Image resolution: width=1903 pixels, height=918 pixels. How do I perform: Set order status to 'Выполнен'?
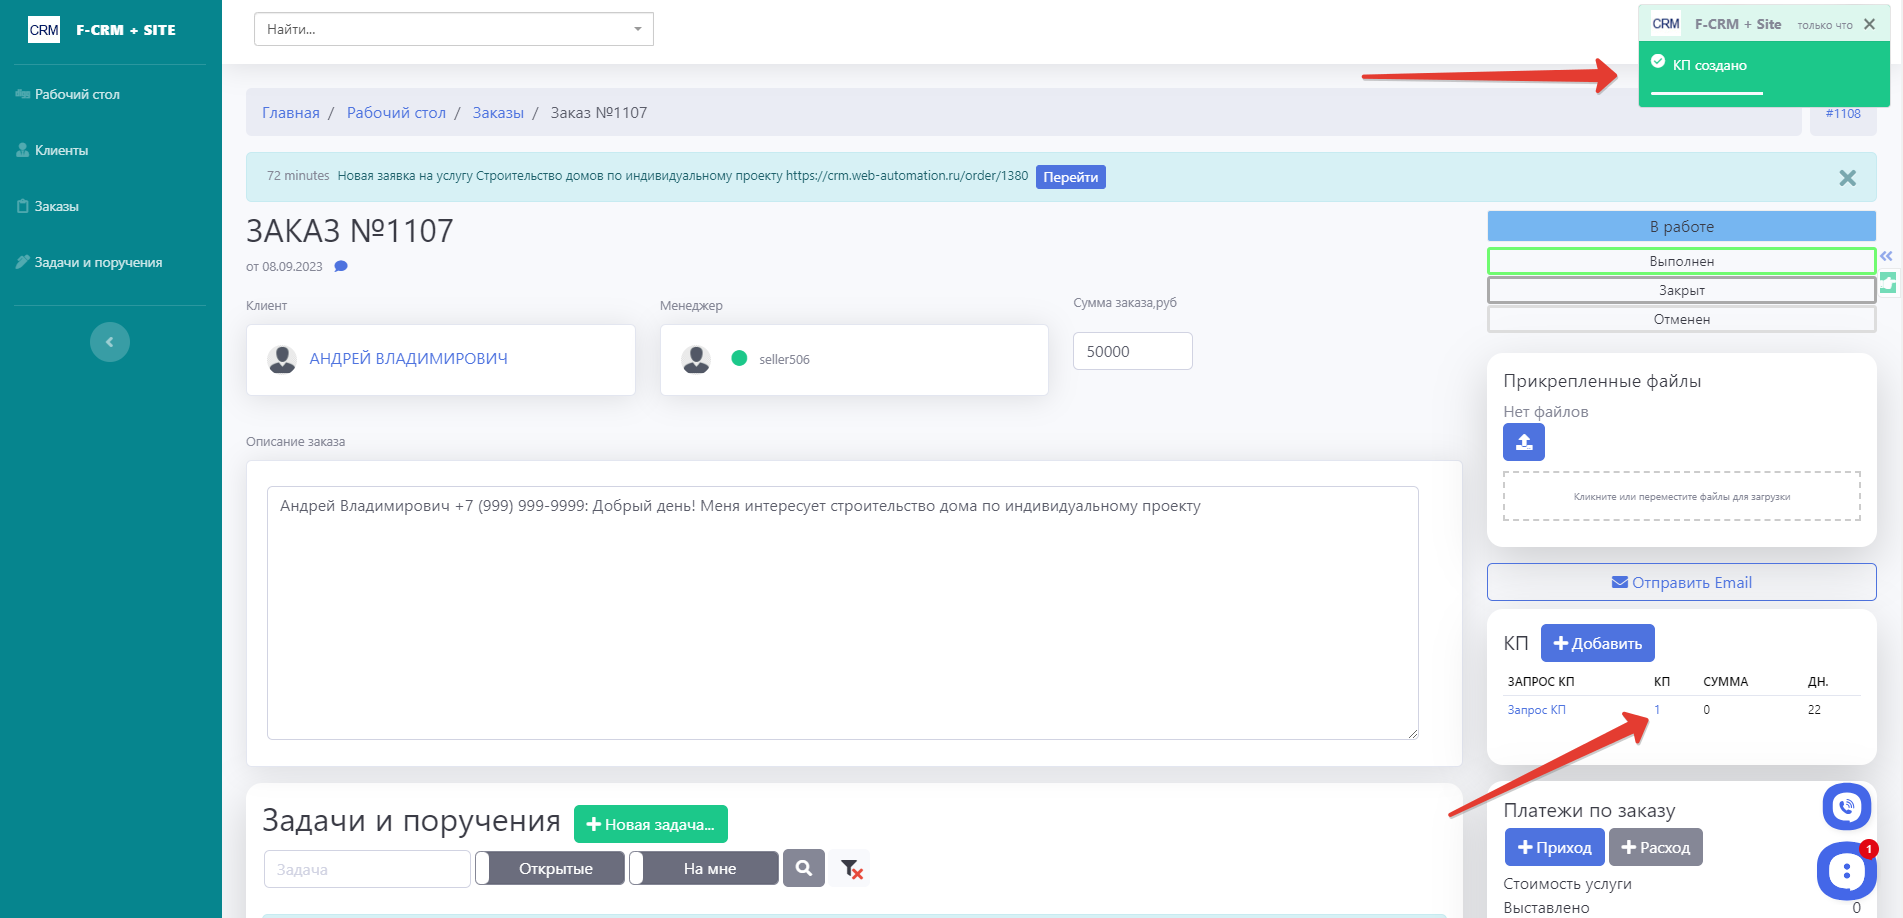1681,261
